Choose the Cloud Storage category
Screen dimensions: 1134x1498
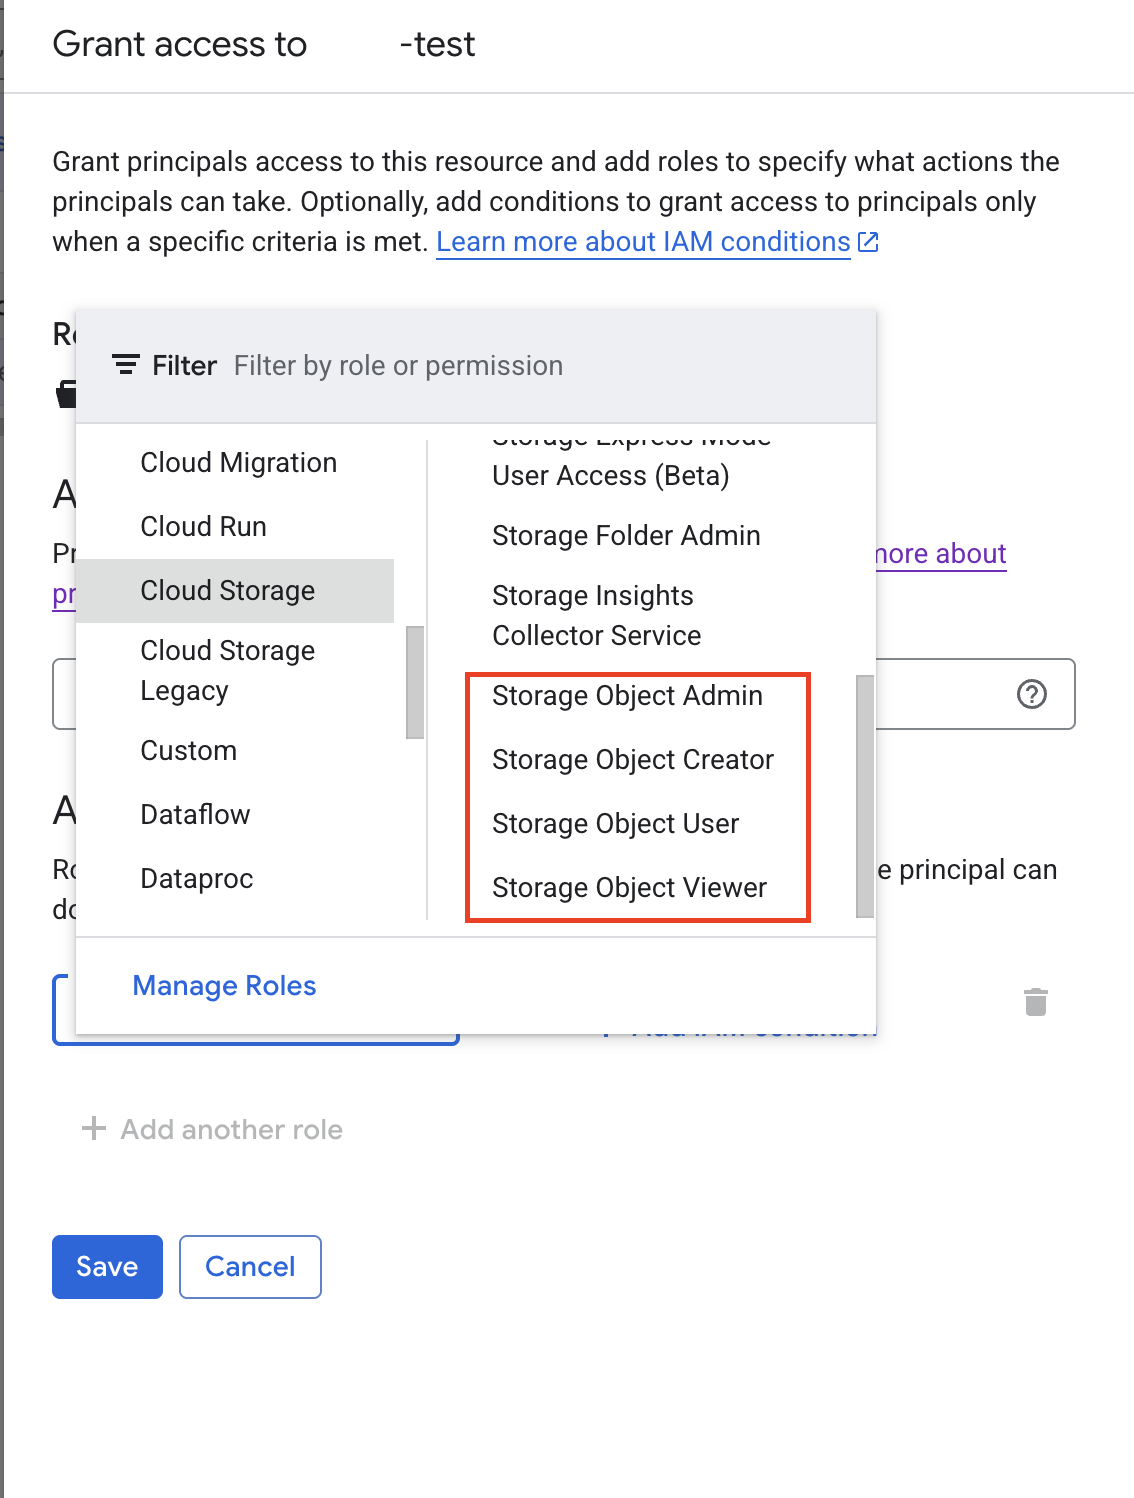(227, 591)
